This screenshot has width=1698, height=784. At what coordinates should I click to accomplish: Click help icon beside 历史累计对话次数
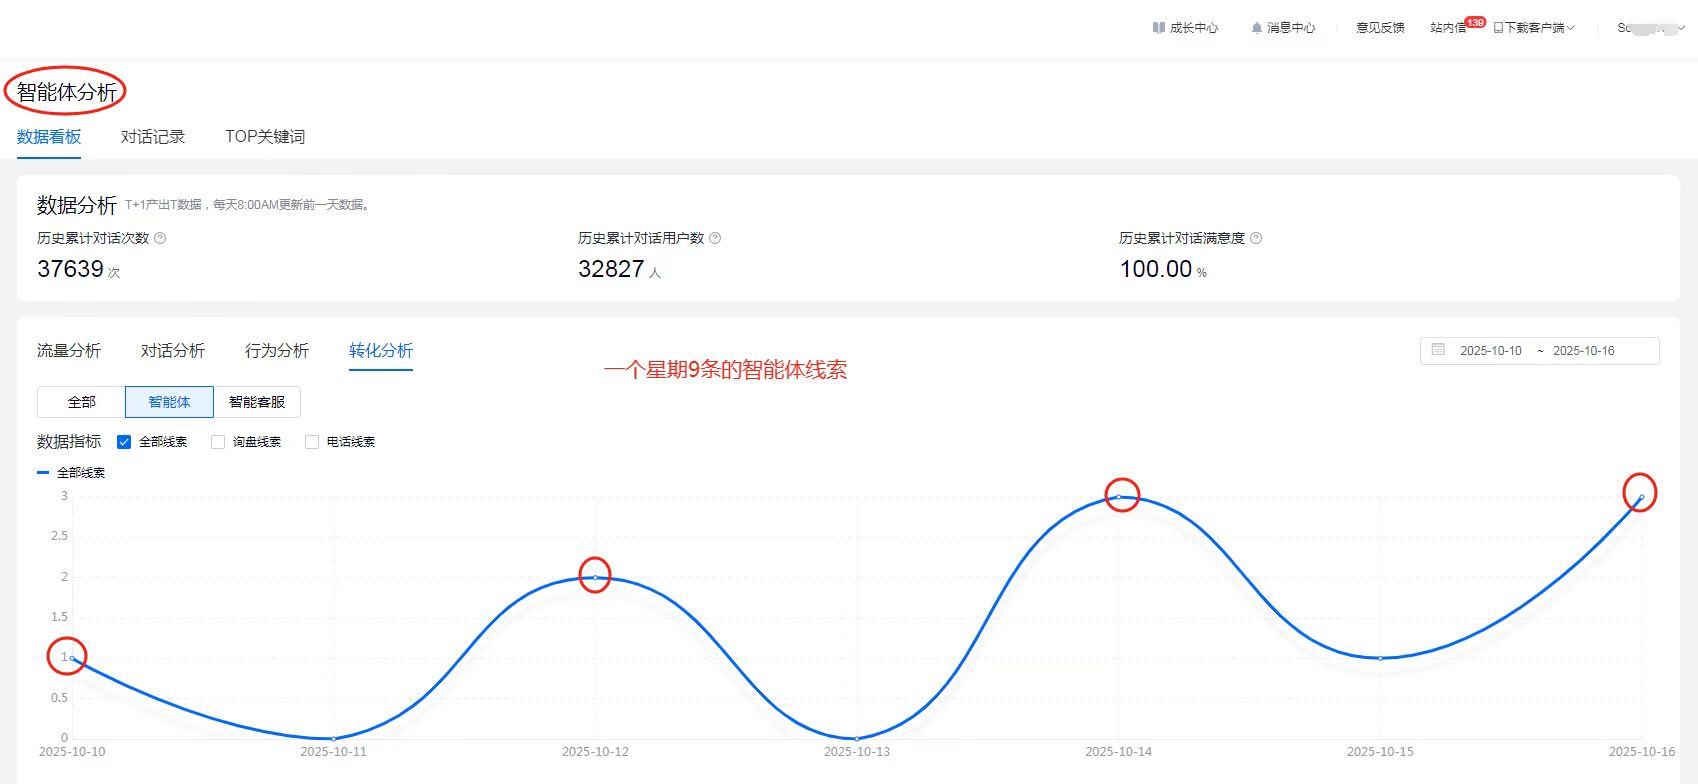(160, 238)
